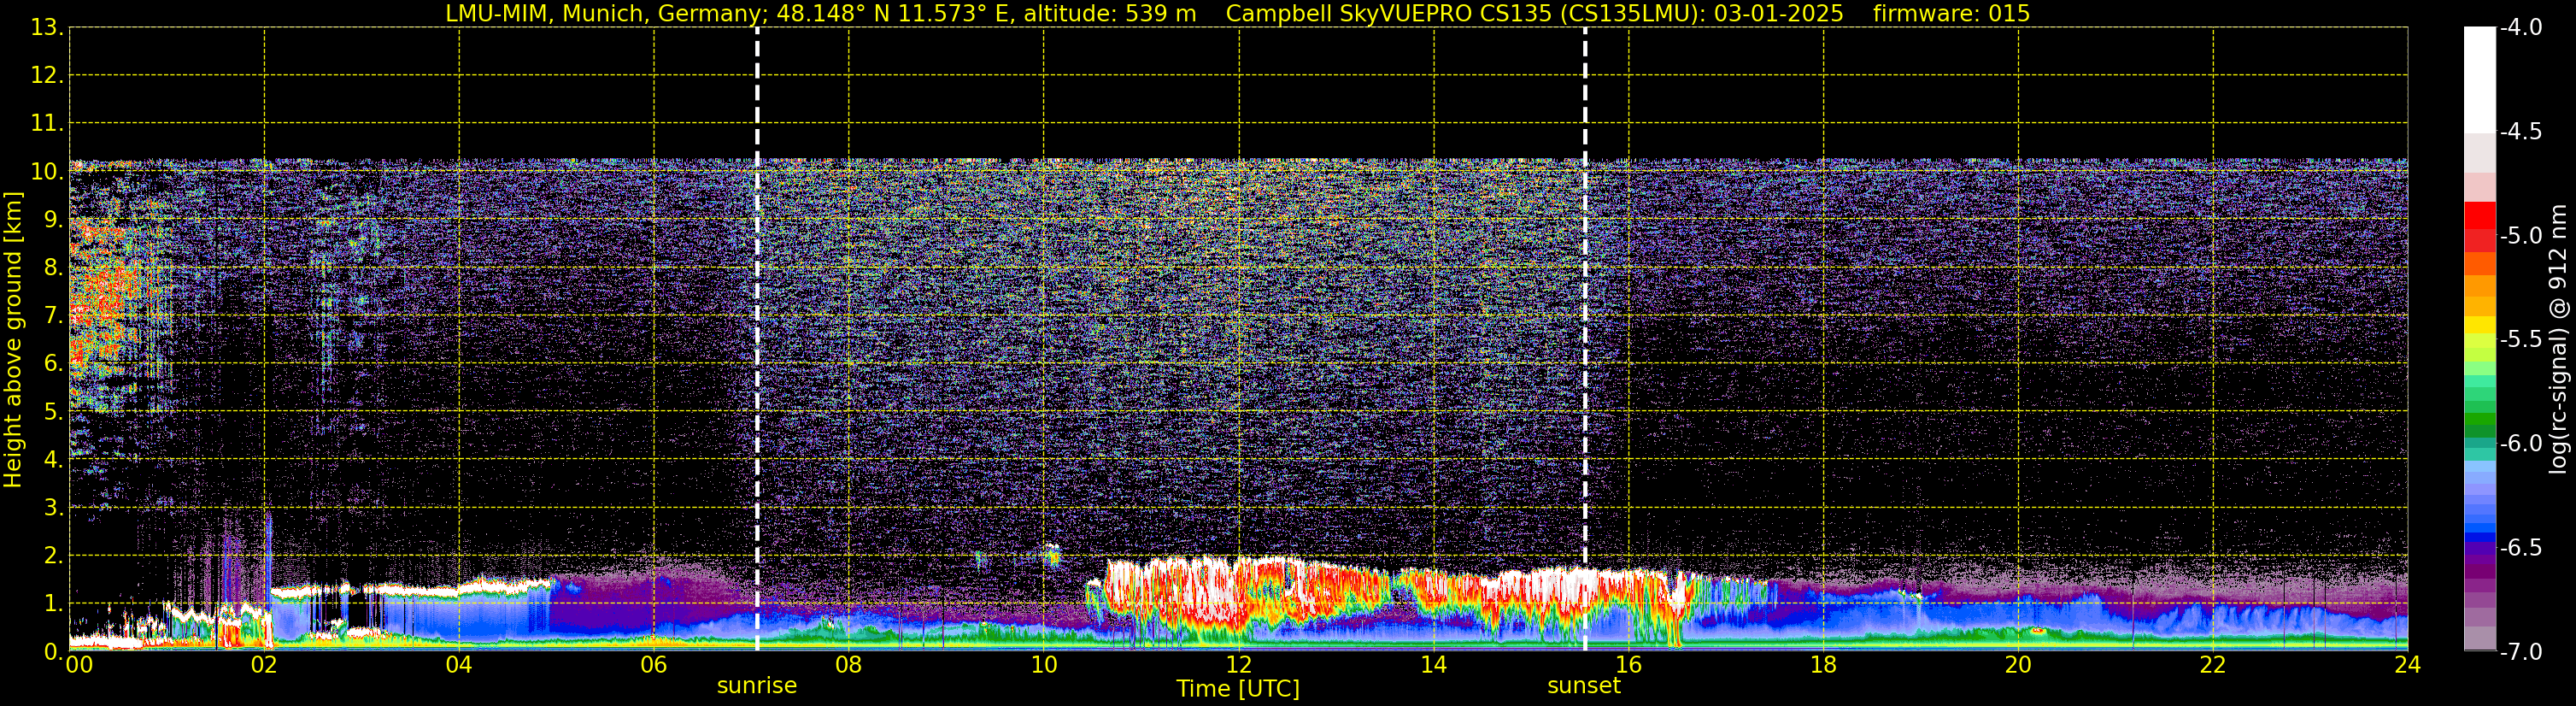Pick the yellow colorbar segment near -5.5
The width and height of the screenshot is (2576, 706).
coord(2479,325)
